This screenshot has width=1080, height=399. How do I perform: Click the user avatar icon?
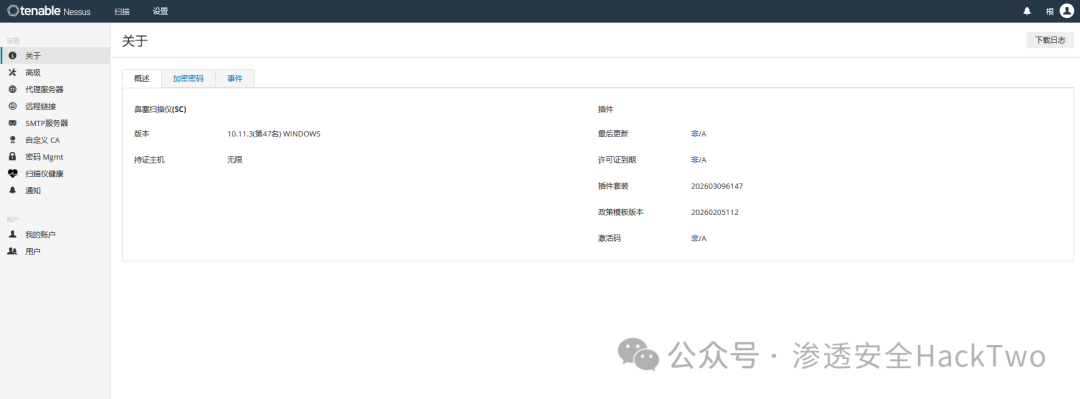click(x=1066, y=11)
